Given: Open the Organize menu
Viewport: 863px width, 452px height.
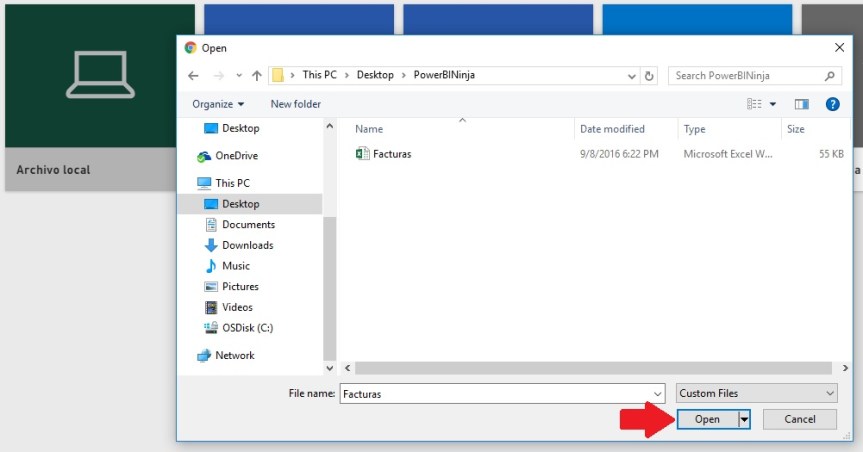Looking at the screenshot, I should (x=218, y=104).
